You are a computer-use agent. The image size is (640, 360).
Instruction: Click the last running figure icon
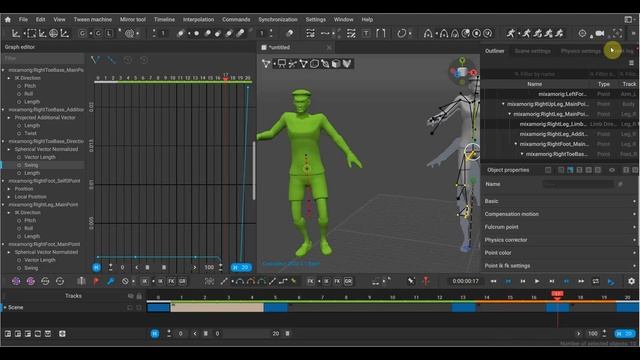(x=559, y=33)
